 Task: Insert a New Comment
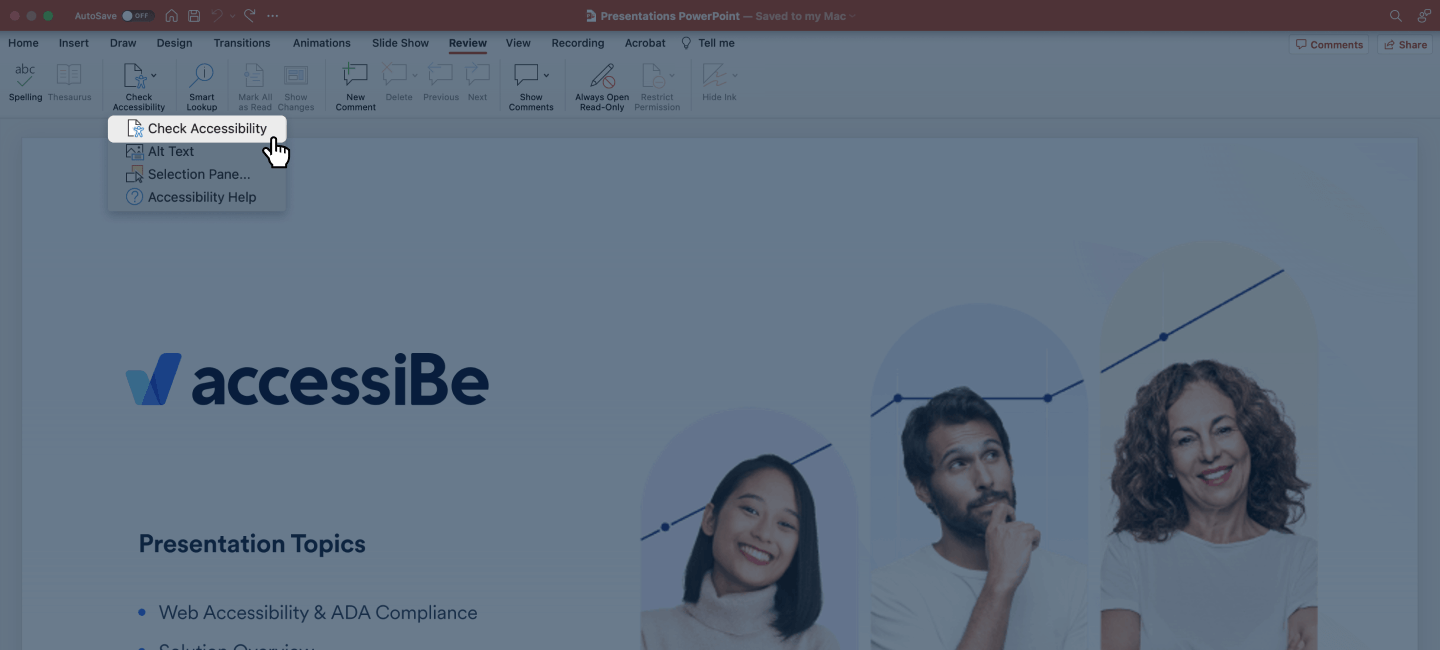point(355,77)
